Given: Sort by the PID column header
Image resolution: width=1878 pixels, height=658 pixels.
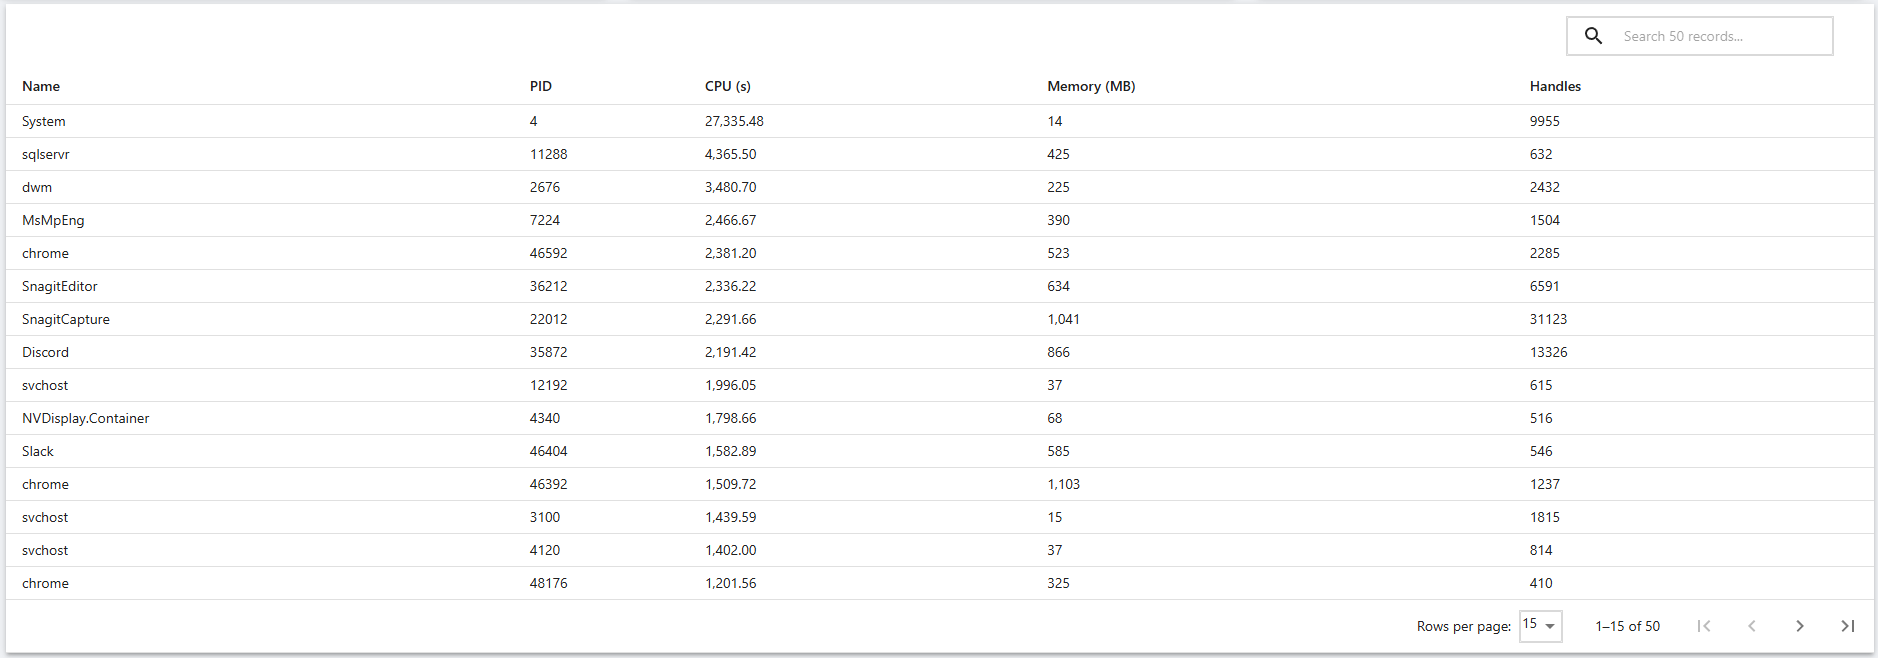Looking at the screenshot, I should click(541, 86).
